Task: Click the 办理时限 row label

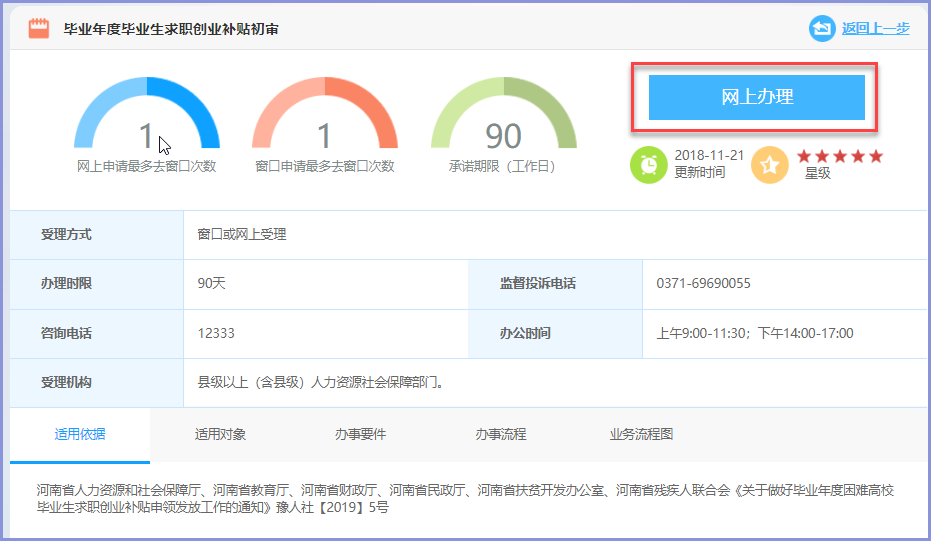Action: [x=66, y=284]
